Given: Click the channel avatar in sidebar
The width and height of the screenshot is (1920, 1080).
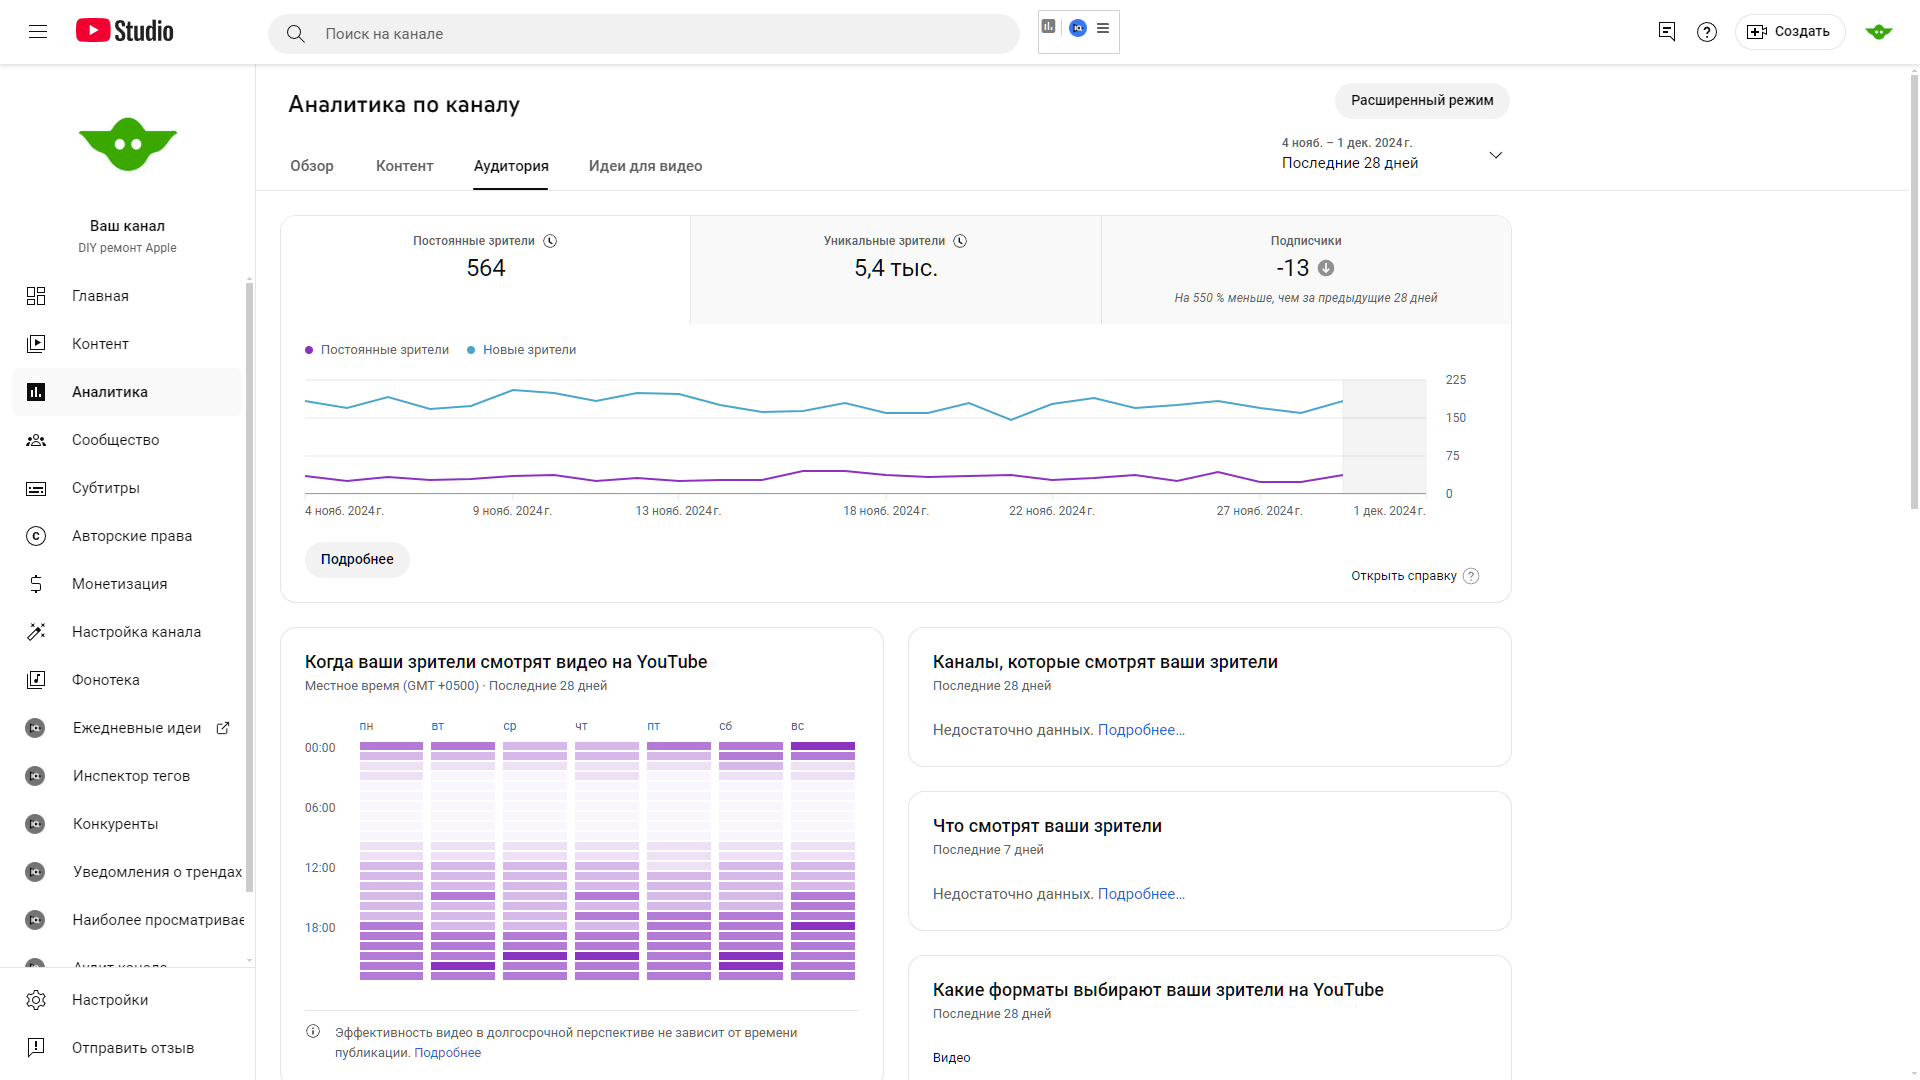Looking at the screenshot, I should [x=128, y=145].
